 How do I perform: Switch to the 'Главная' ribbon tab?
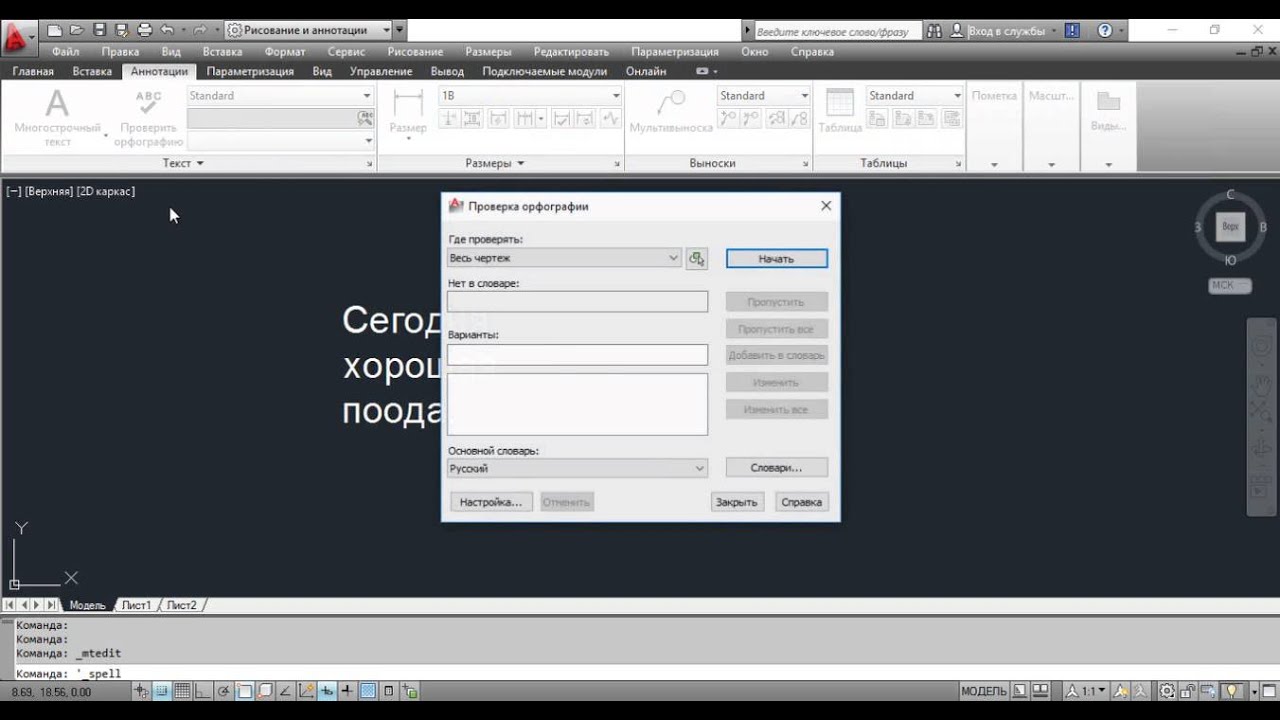pos(33,71)
